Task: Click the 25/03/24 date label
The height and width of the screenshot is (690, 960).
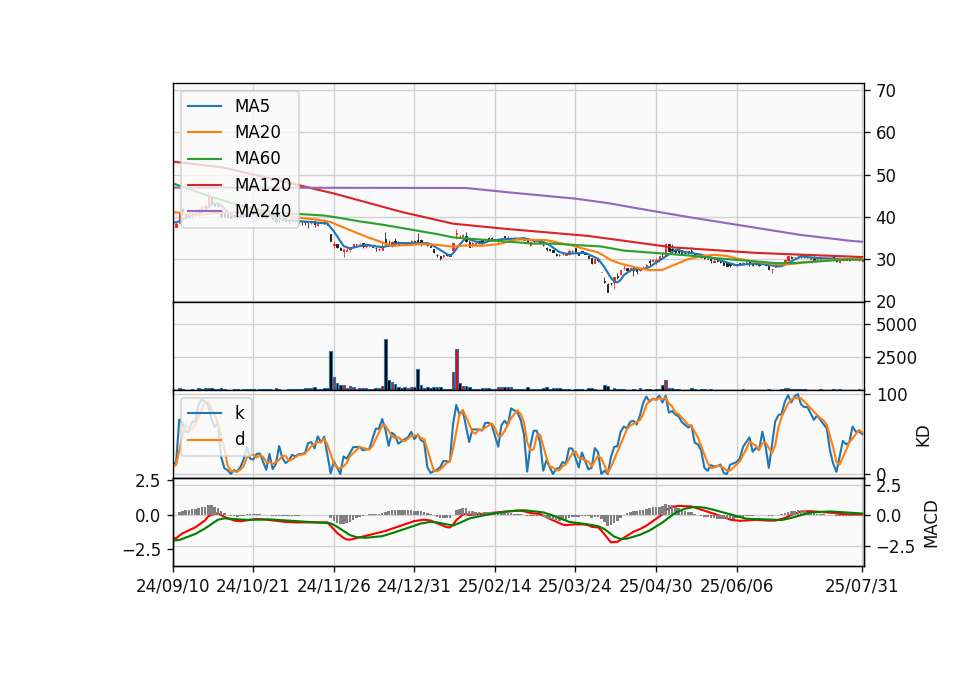Action: coord(575,586)
